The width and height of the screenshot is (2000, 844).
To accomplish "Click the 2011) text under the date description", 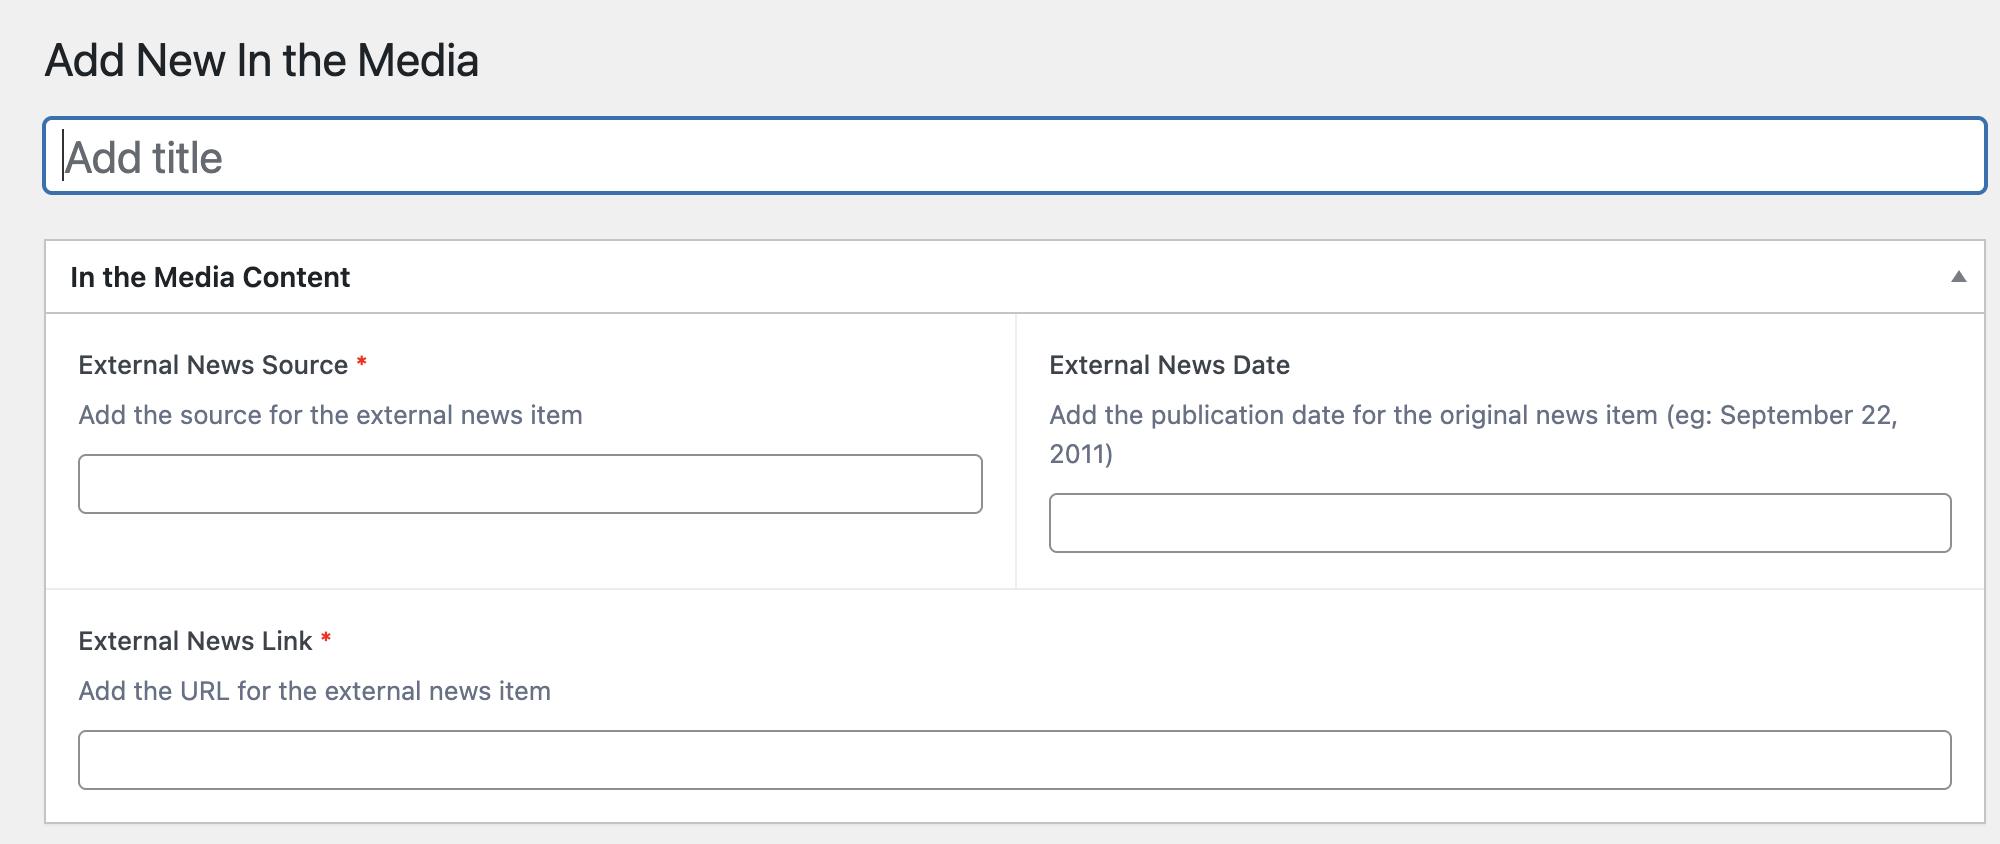I will pyautogui.click(x=1081, y=454).
